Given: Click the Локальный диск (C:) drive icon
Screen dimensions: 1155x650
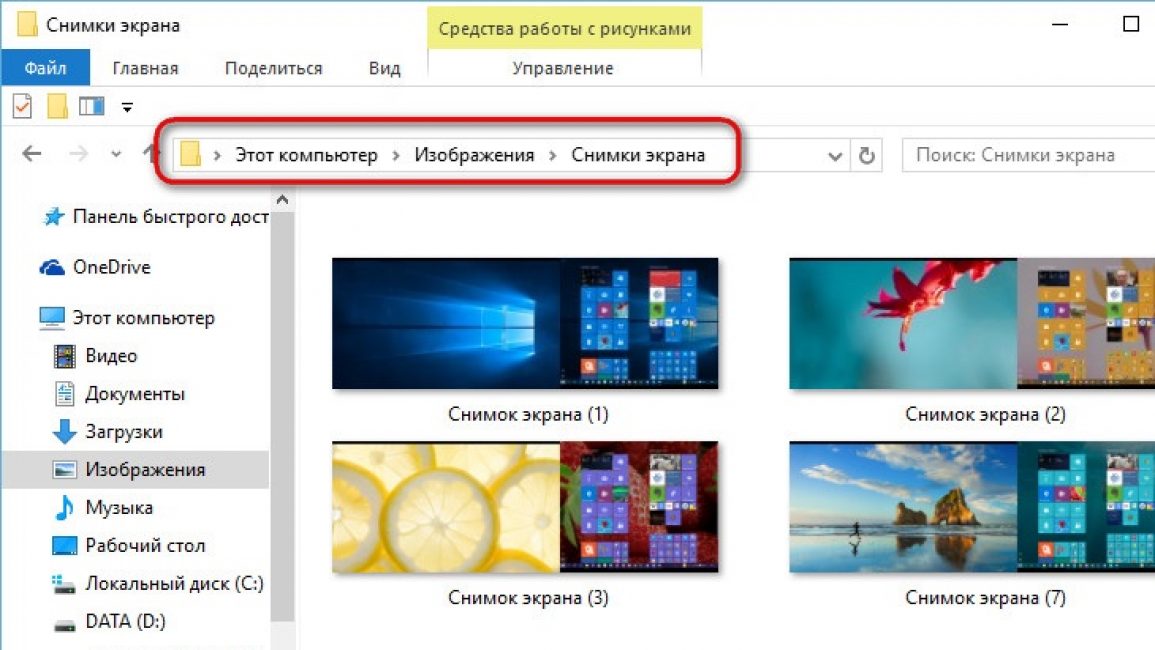Looking at the screenshot, I should point(64,584).
